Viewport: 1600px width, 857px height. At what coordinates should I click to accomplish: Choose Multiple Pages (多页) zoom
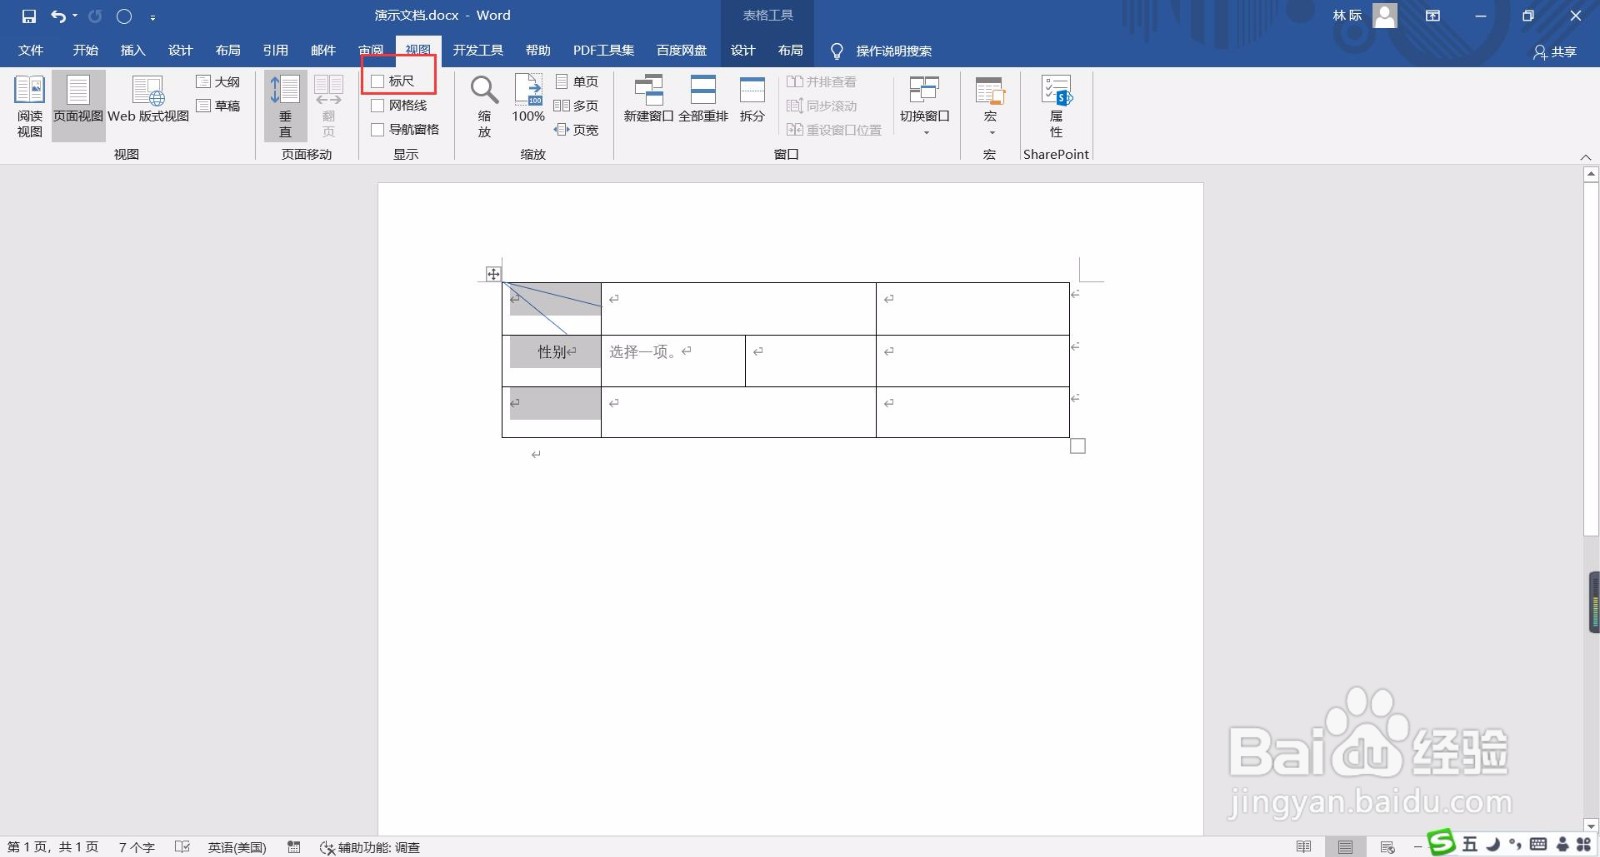click(x=577, y=106)
